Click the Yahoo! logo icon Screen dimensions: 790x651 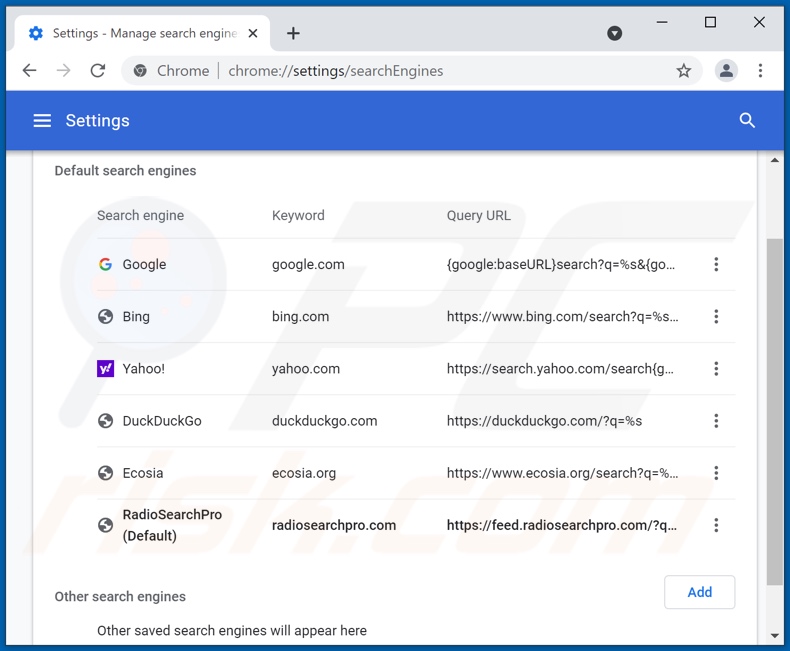pyautogui.click(x=105, y=369)
